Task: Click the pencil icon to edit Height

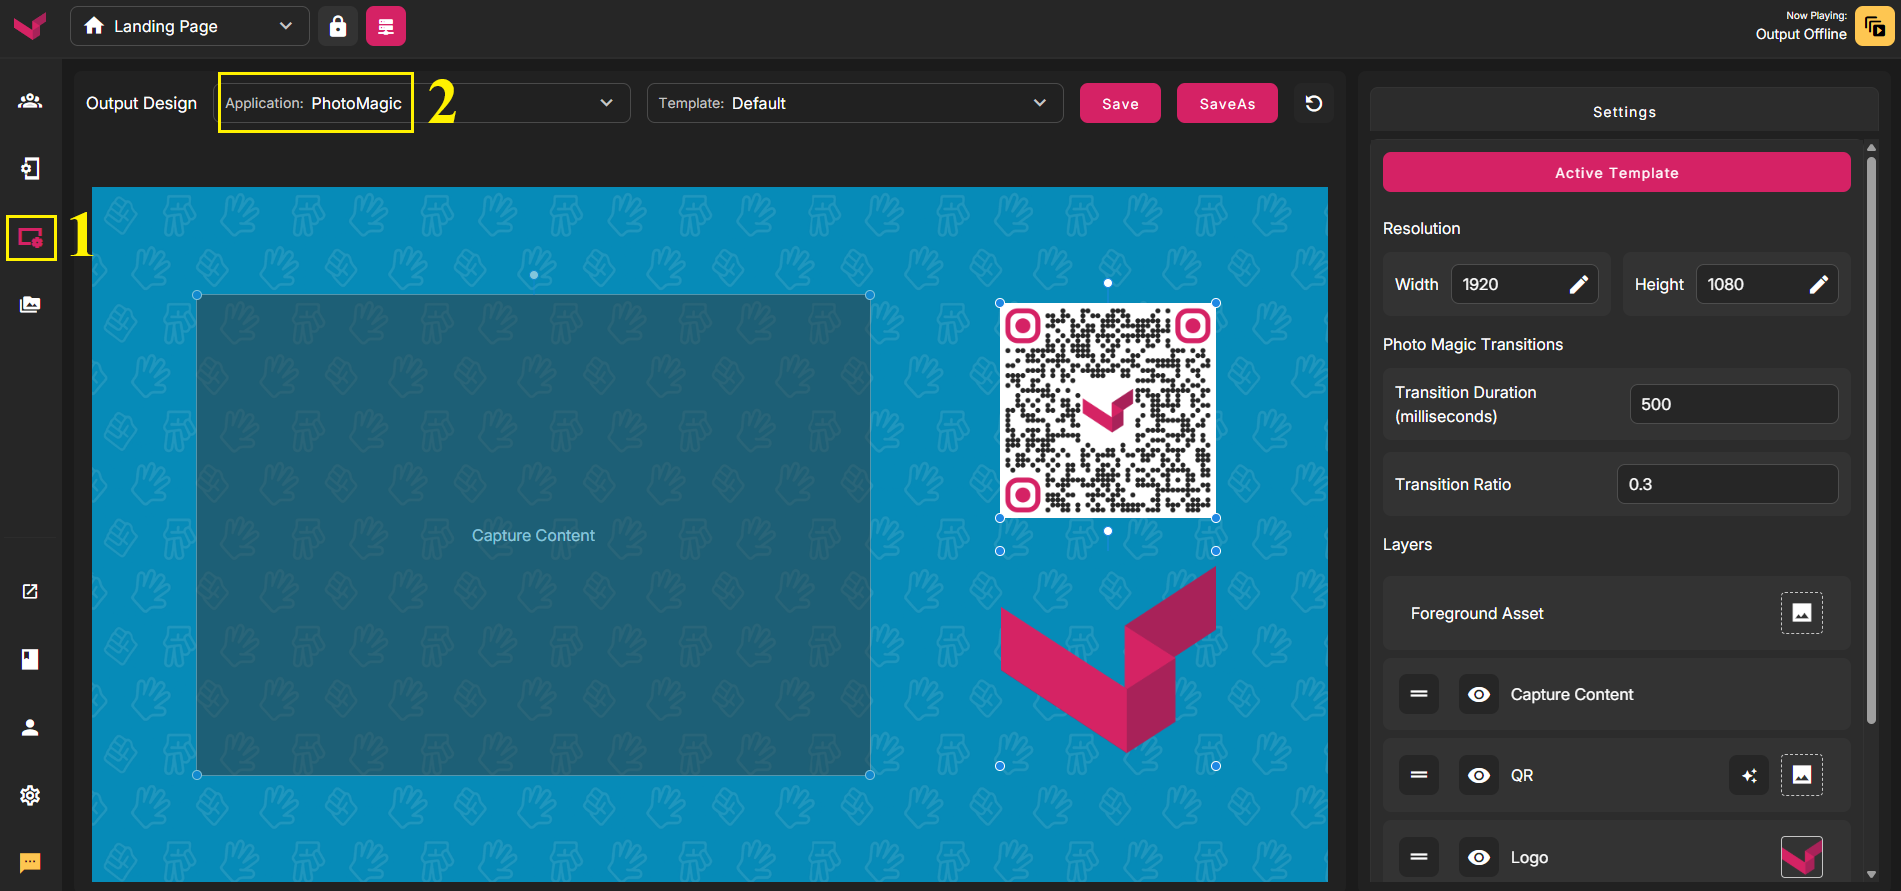Action: (1819, 284)
